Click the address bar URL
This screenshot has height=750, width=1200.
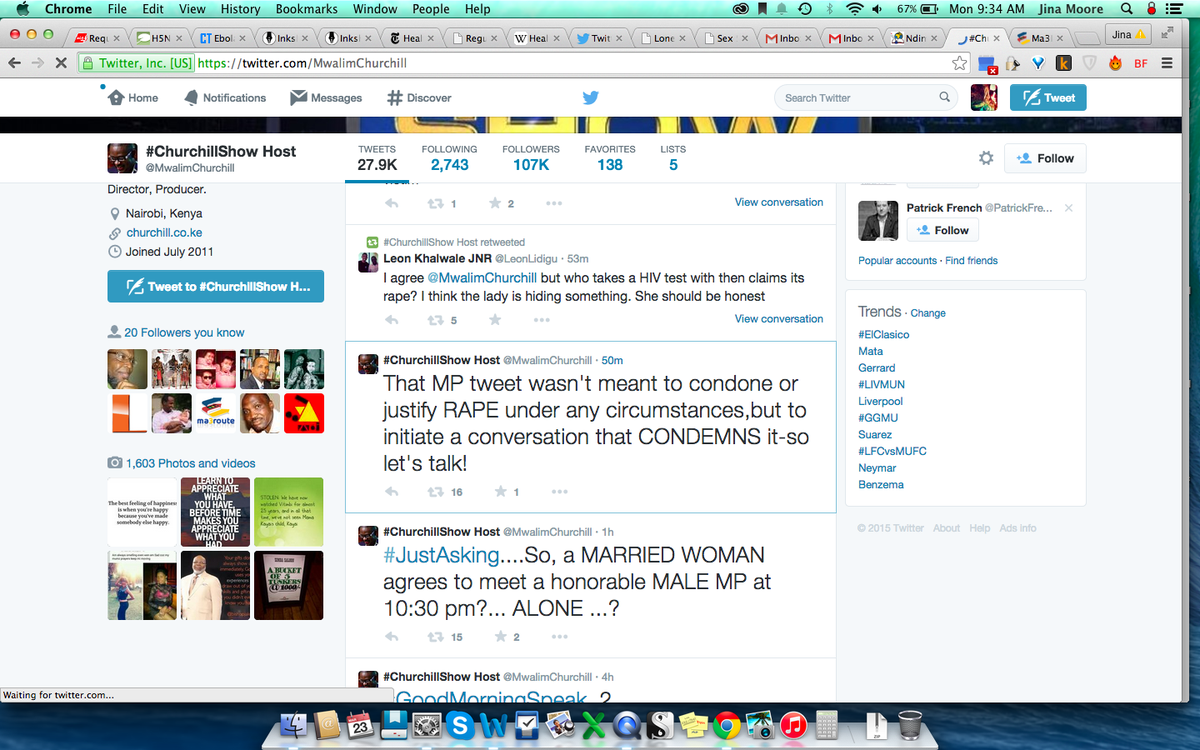302,63
